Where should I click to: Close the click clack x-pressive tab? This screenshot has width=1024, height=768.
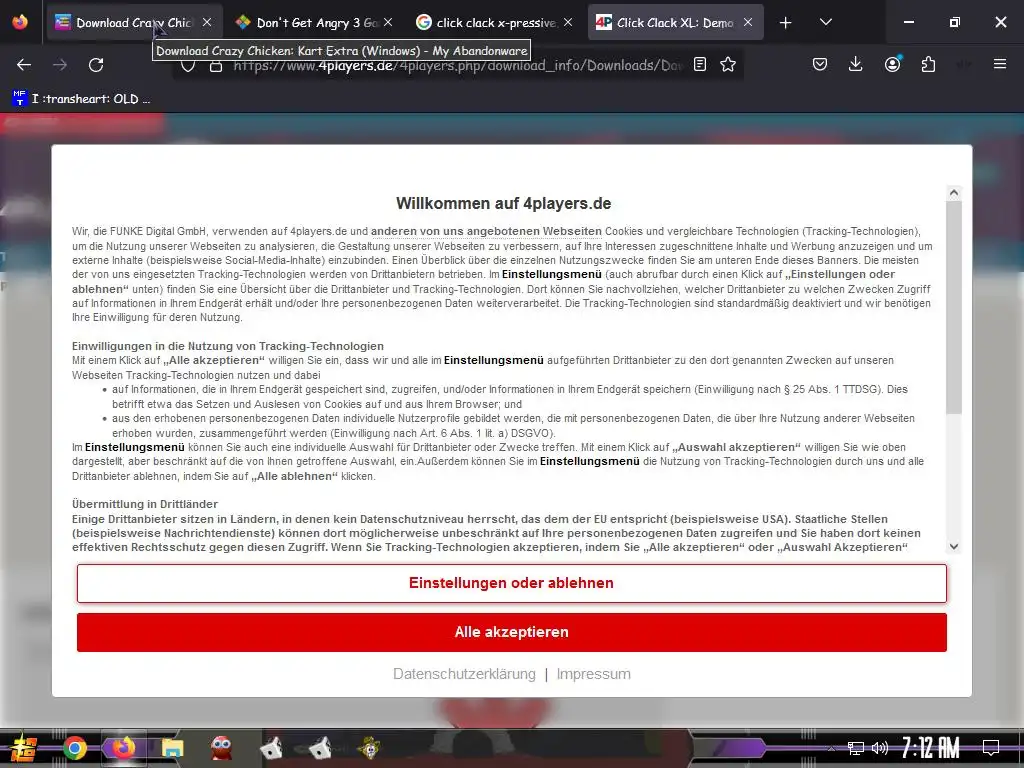point(568,22)
